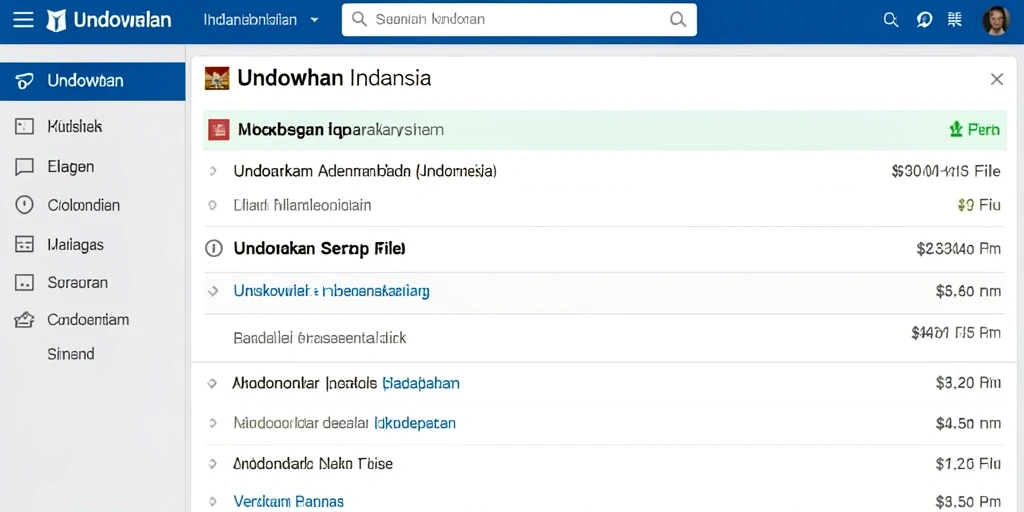Click the Kudshek sidebar icon

[24, 127]
